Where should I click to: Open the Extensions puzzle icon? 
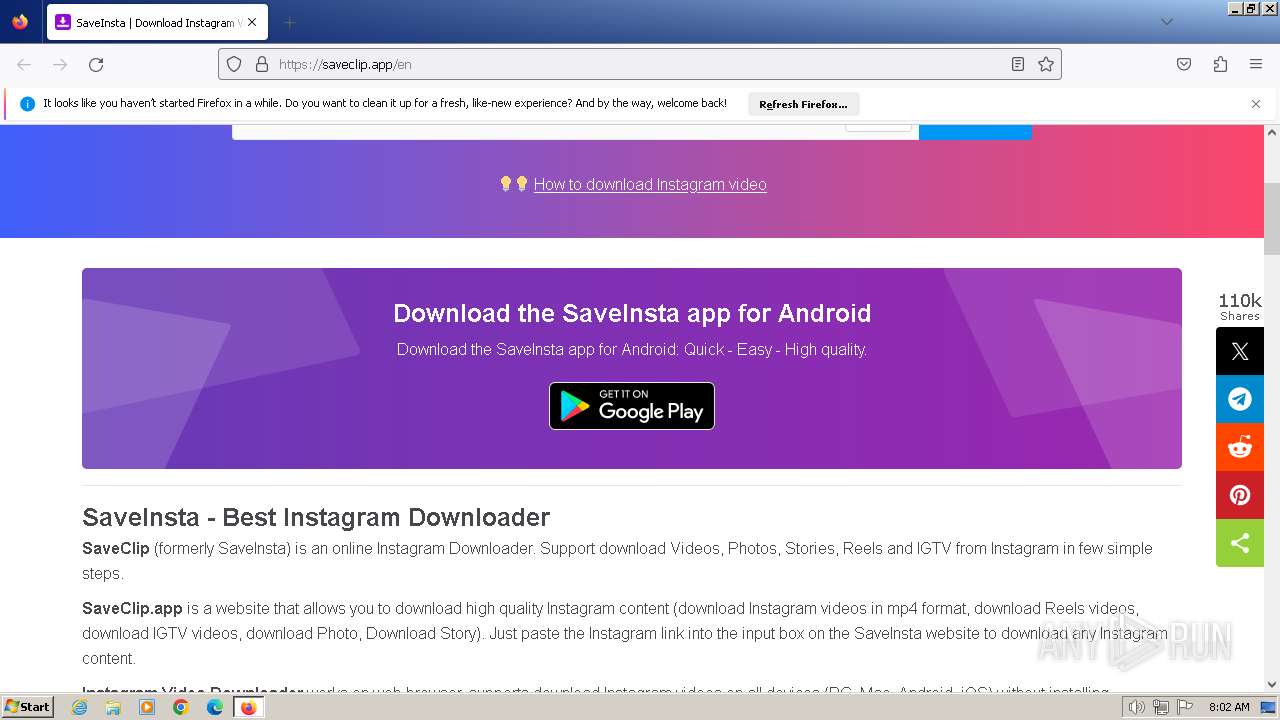tap(1220, 64)
